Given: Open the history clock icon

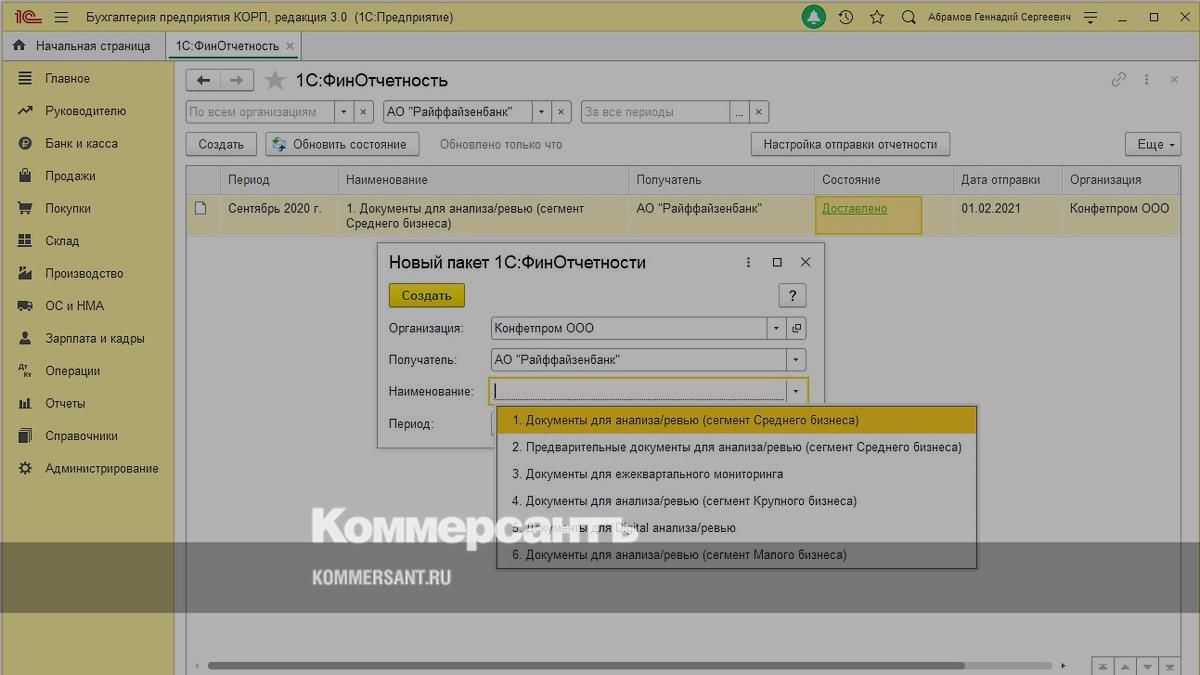Looking at the screenshot, I should (846, 17).
